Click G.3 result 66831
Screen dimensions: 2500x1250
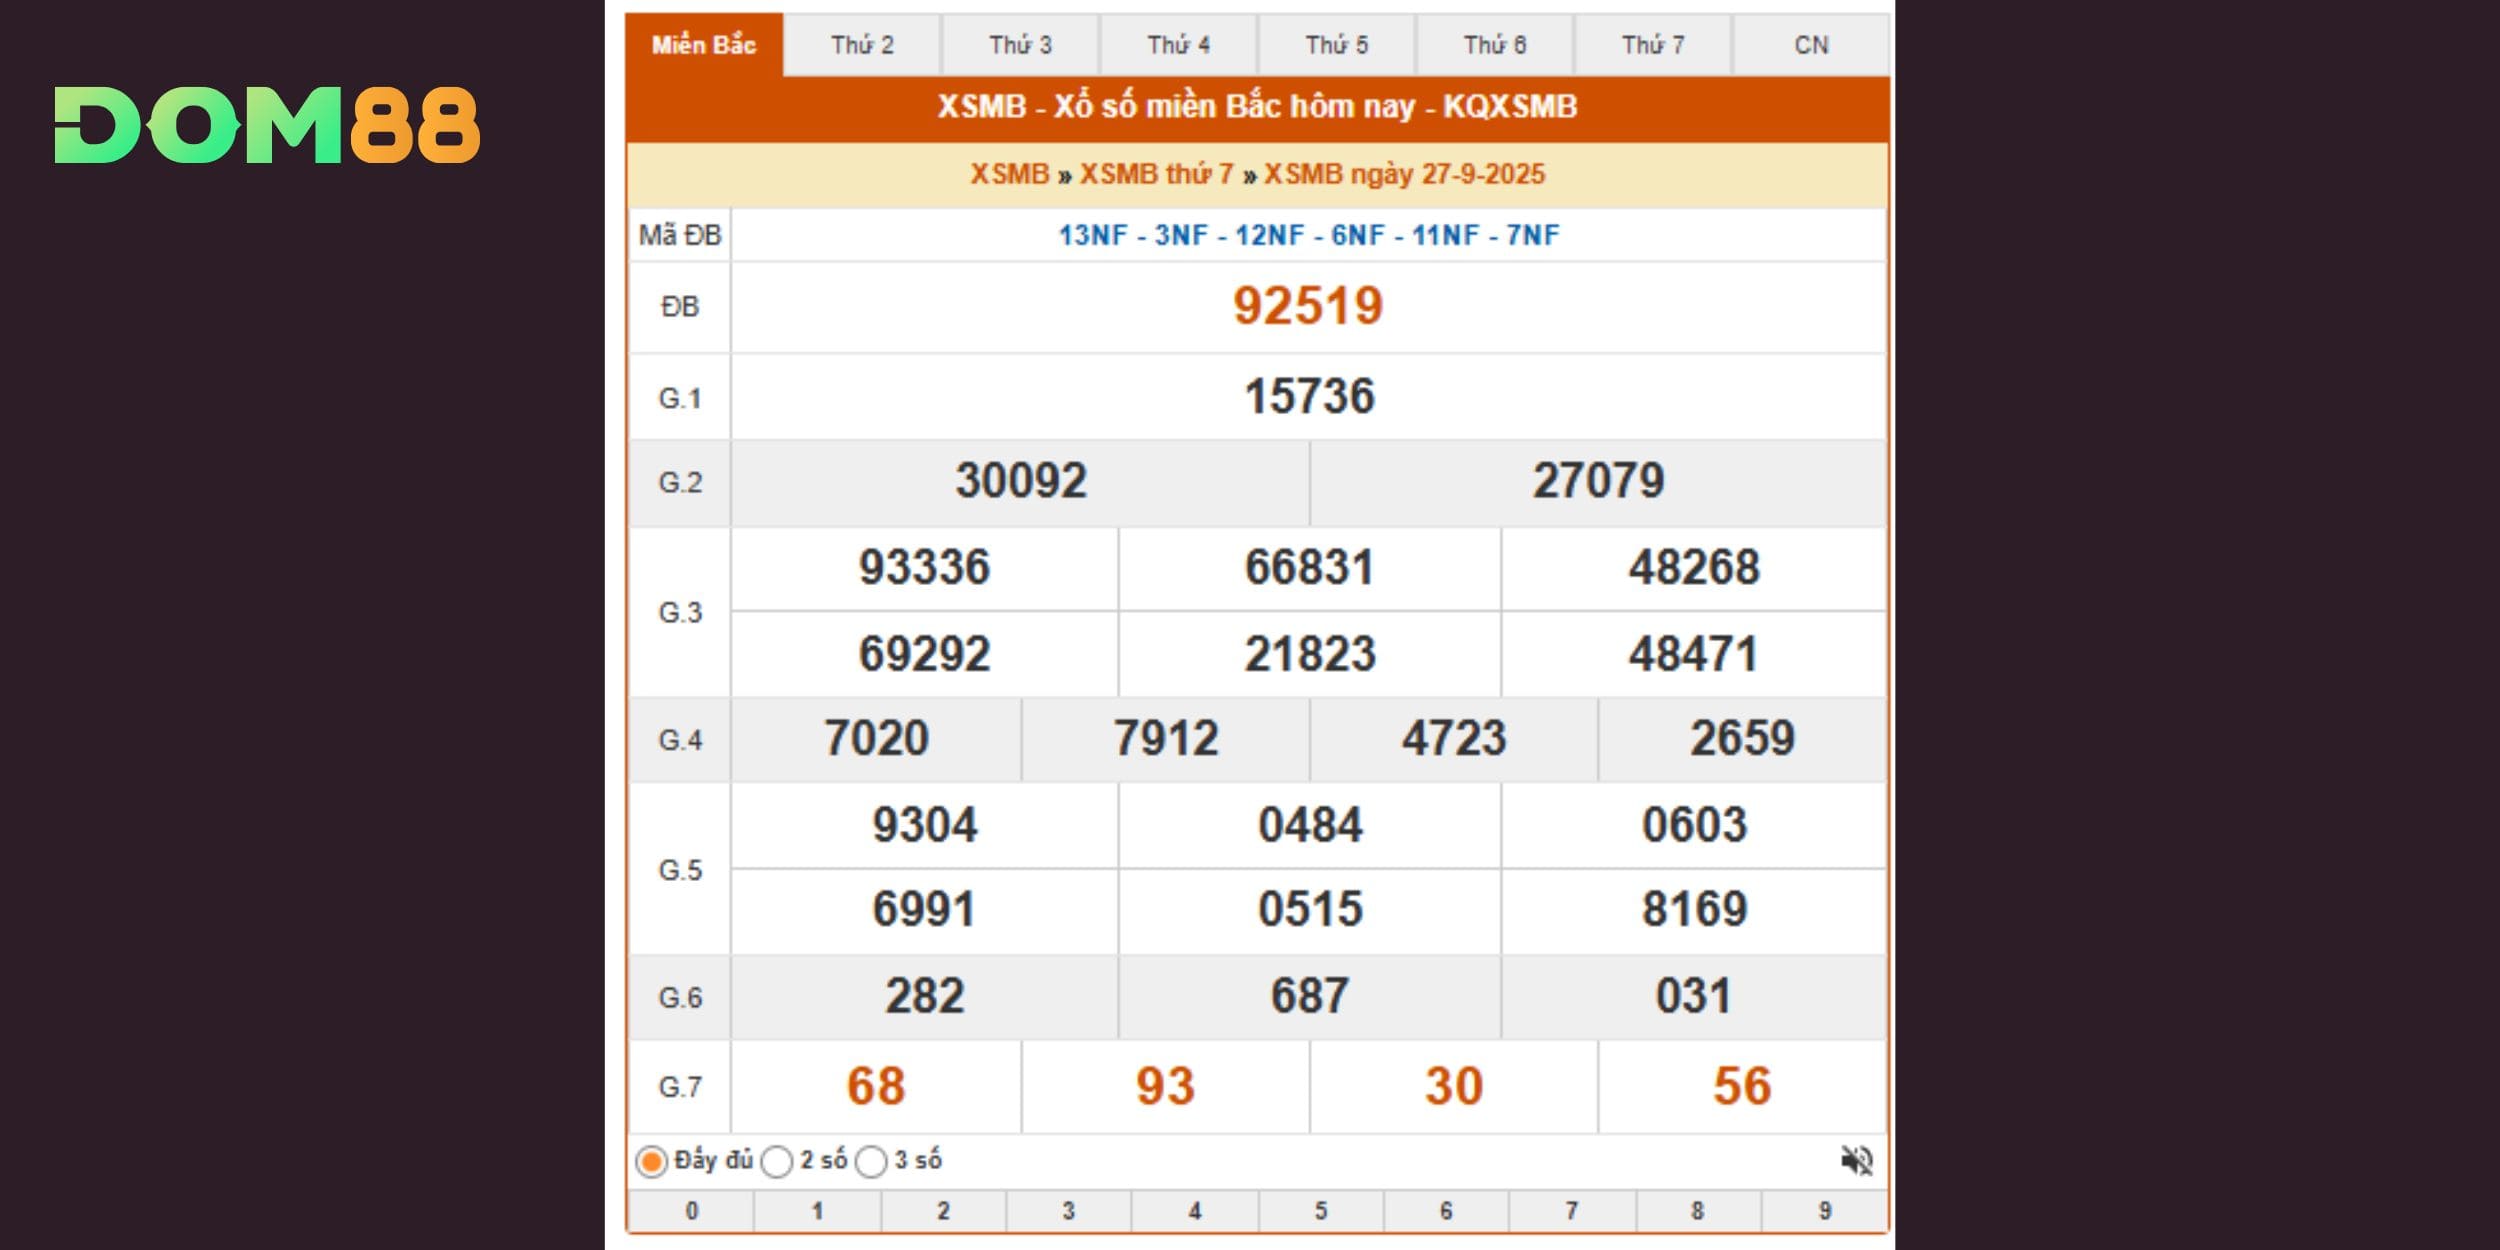pos(1309,568)
